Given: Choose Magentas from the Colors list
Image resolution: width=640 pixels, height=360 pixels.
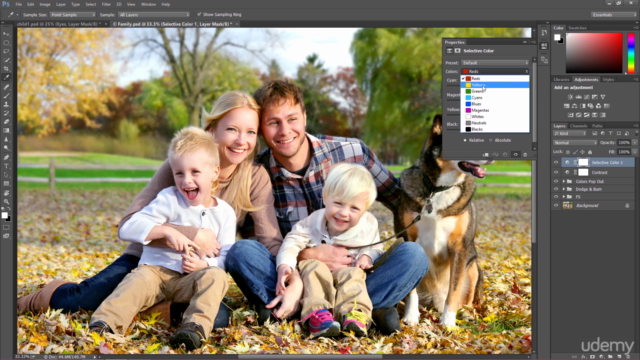Looking at the screenshot, I should pos(495,110).
